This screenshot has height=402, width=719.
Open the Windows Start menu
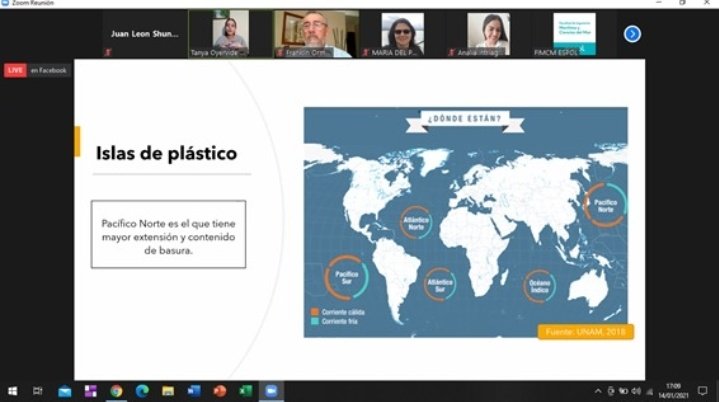(12, 391)
